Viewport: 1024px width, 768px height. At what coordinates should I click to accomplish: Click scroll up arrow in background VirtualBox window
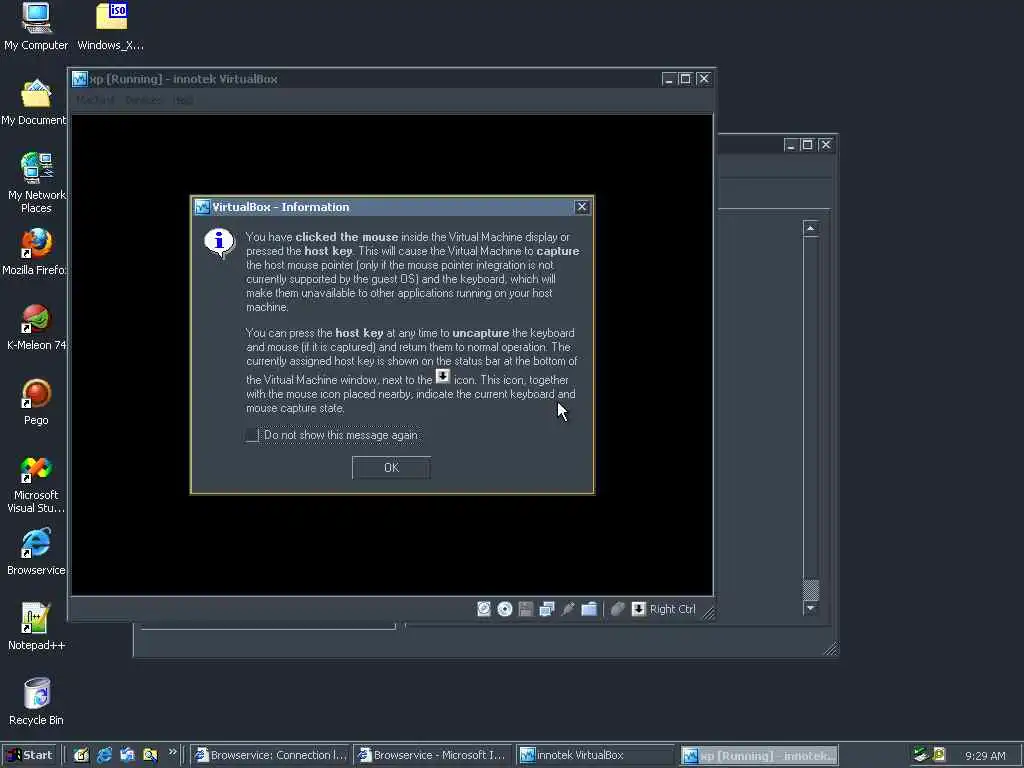[810, 228]
